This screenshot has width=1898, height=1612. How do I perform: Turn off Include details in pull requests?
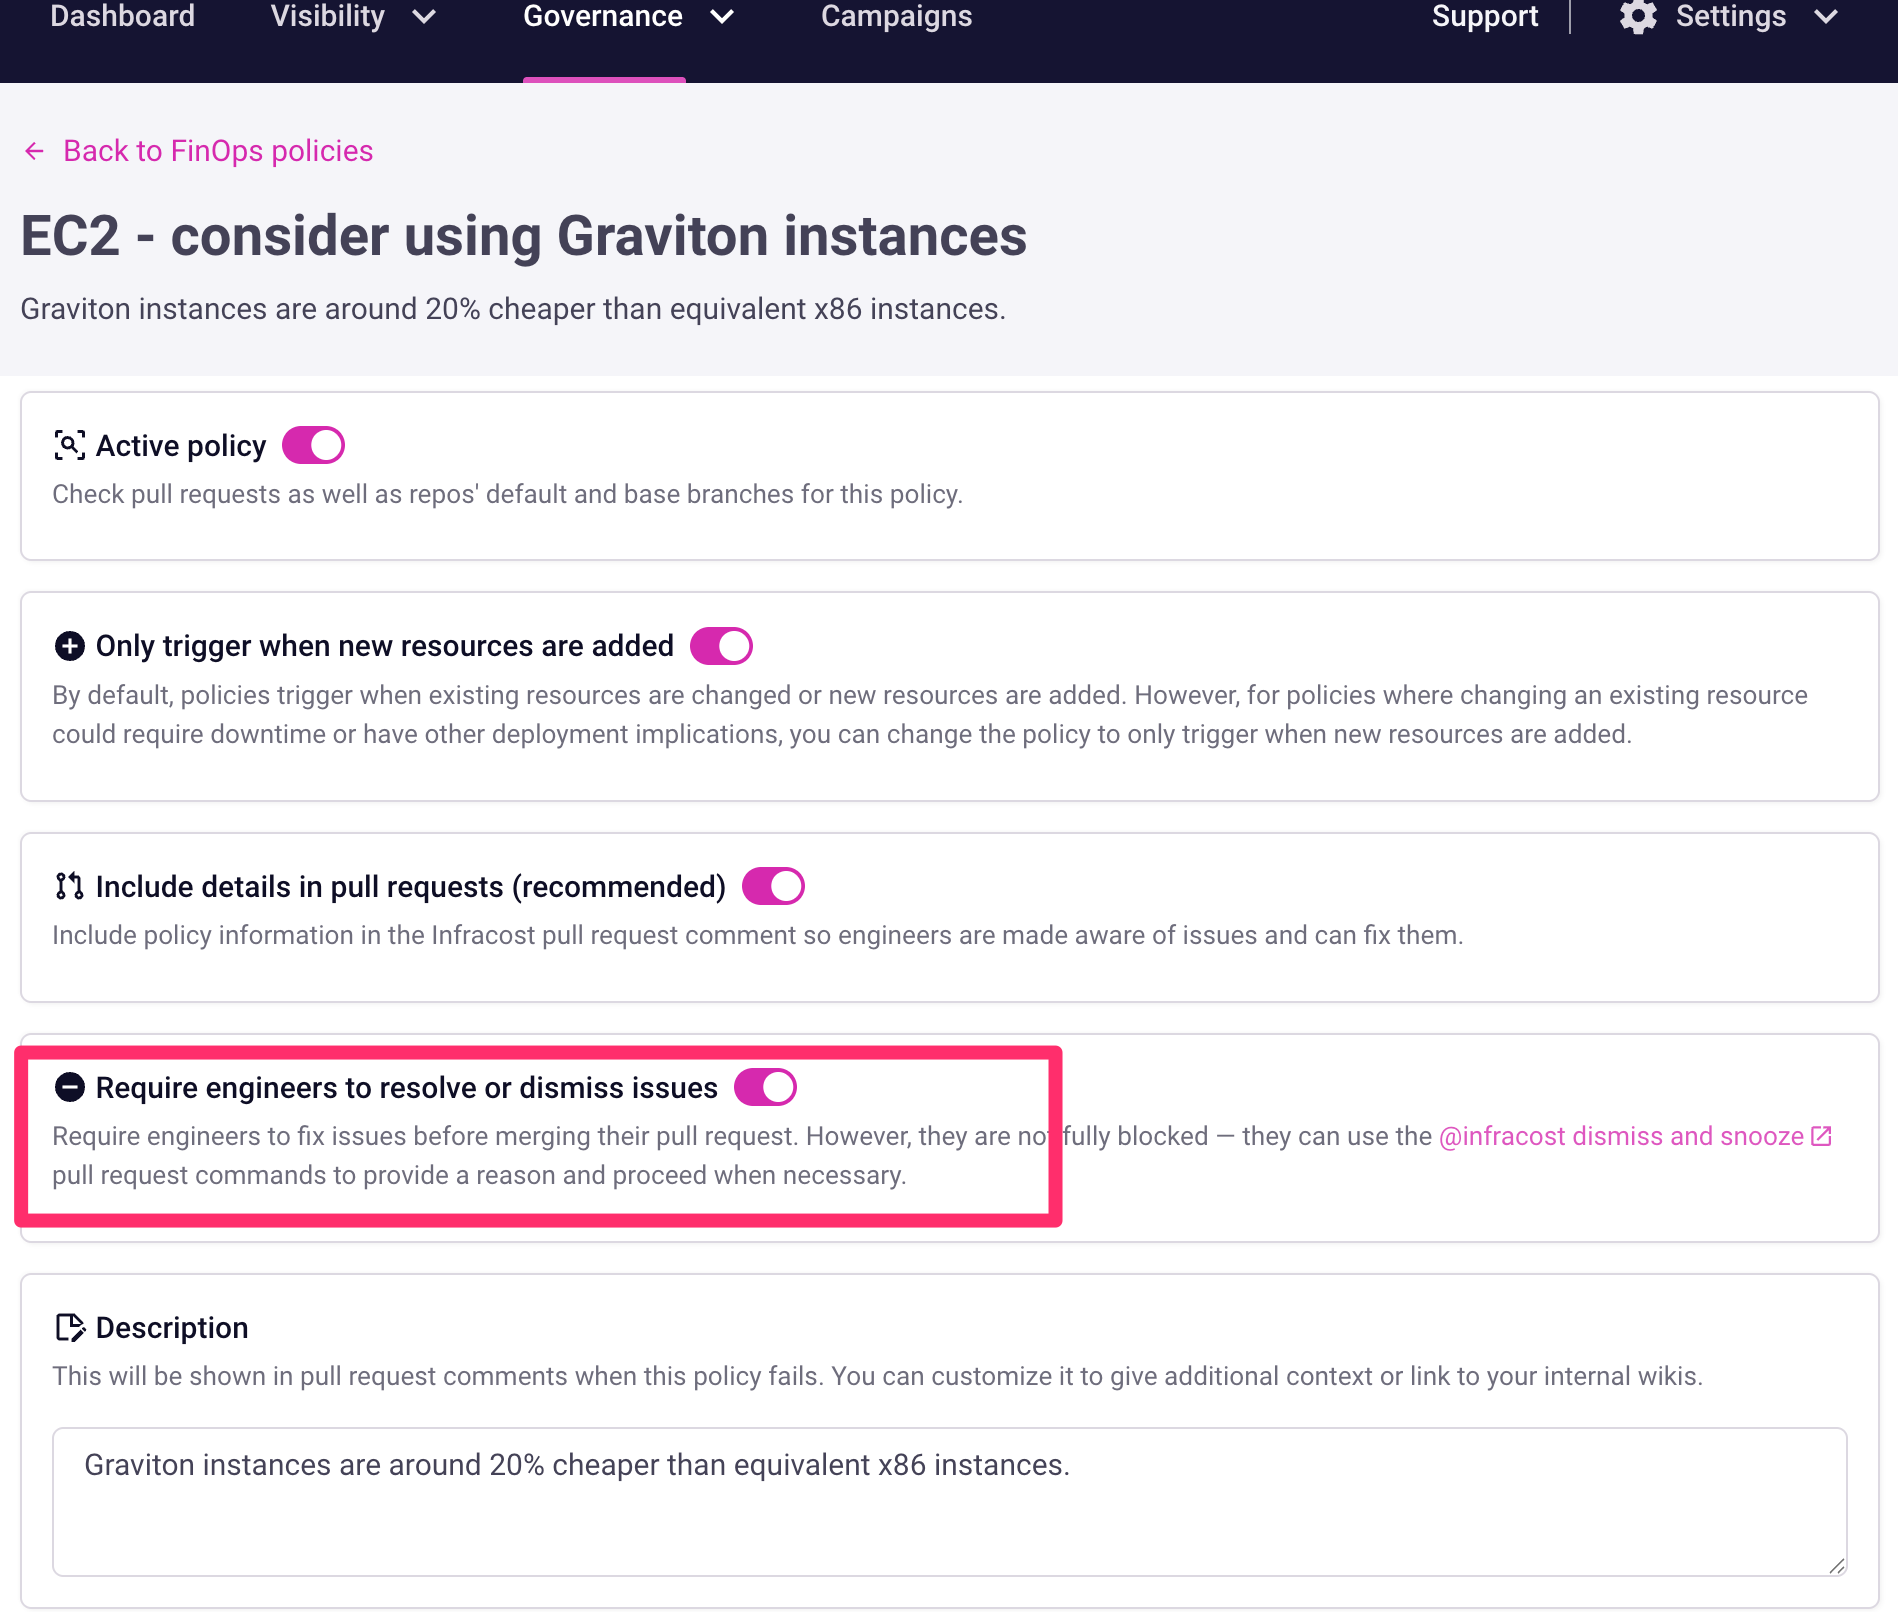click(x=773, y=886)
